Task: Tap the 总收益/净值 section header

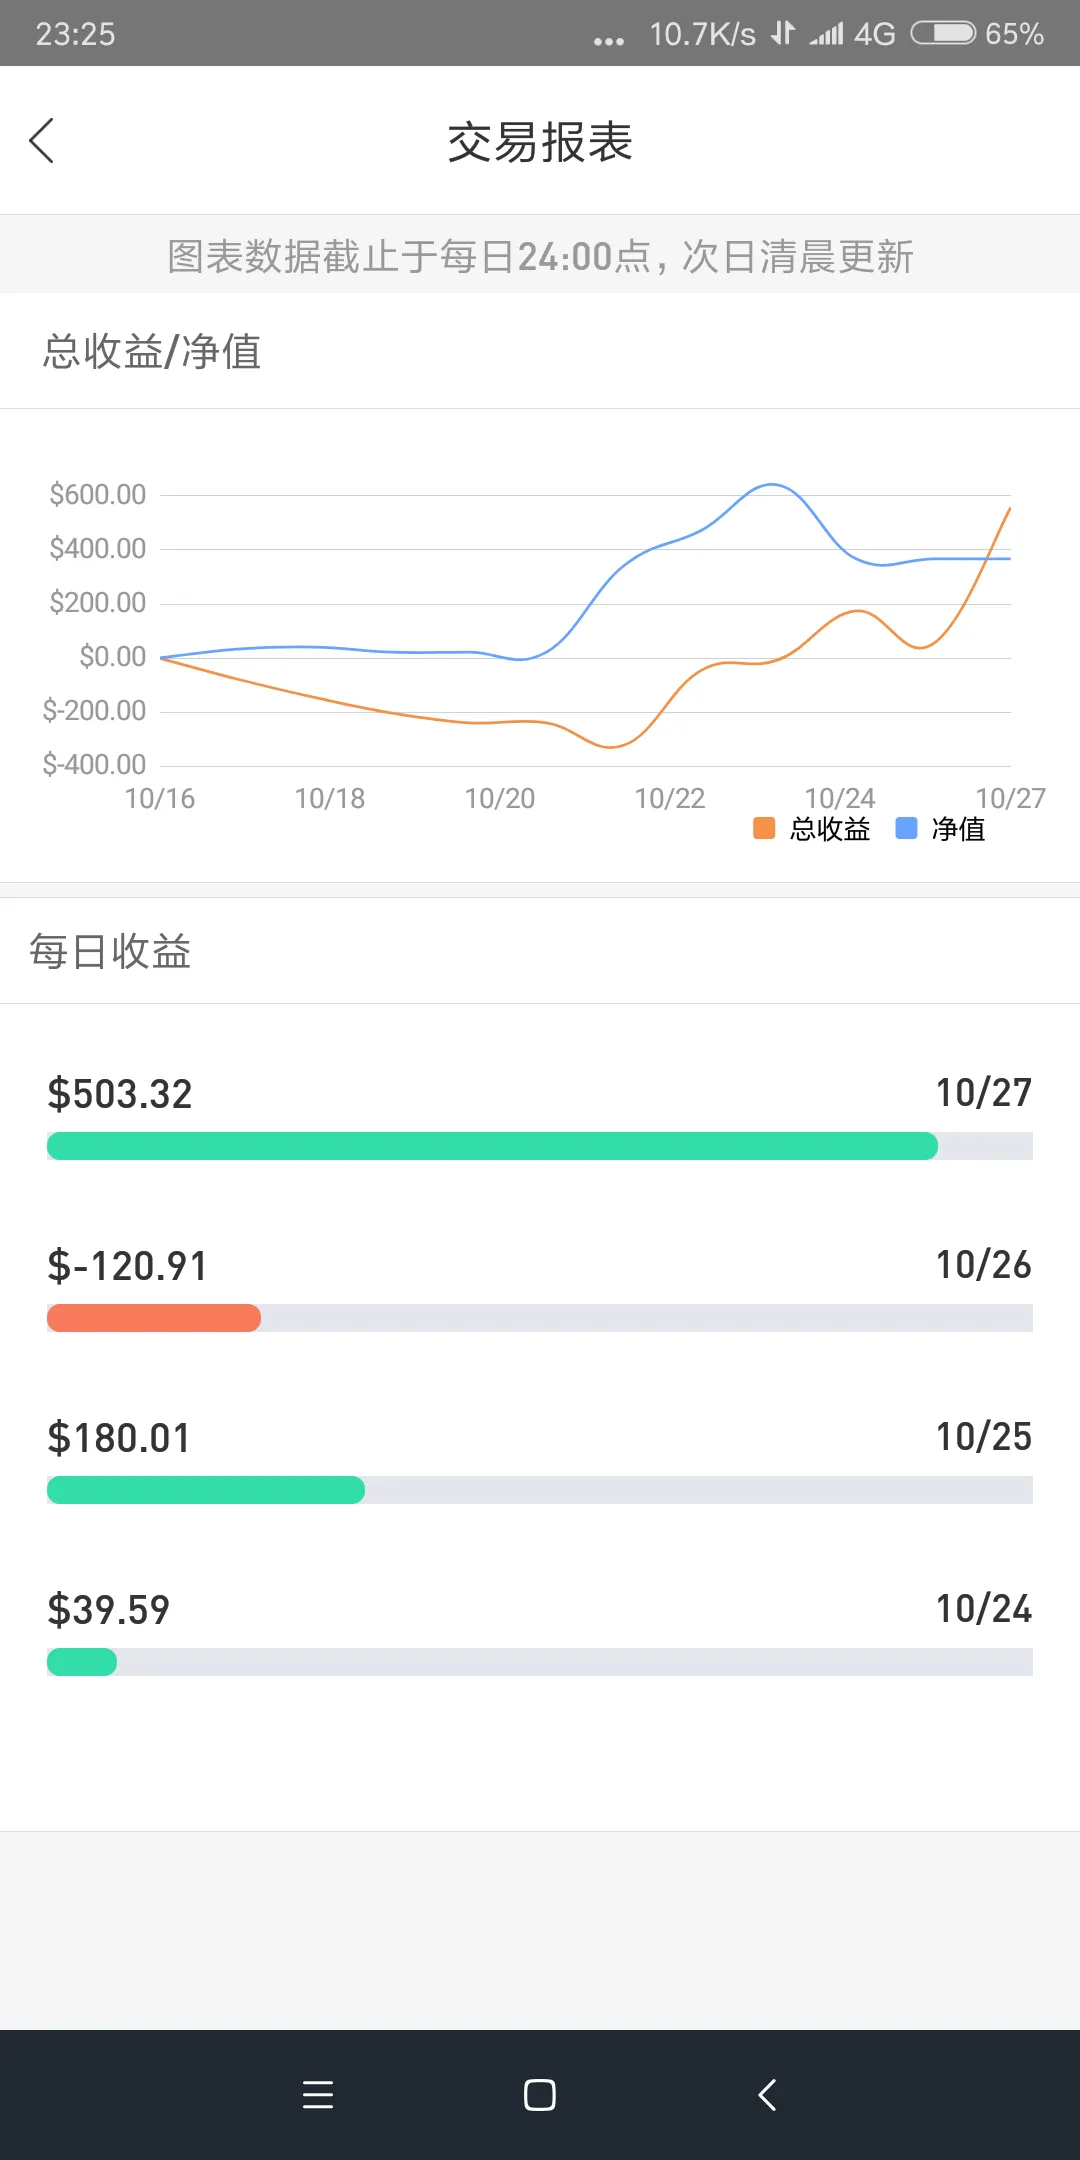Action: [152, 352]
